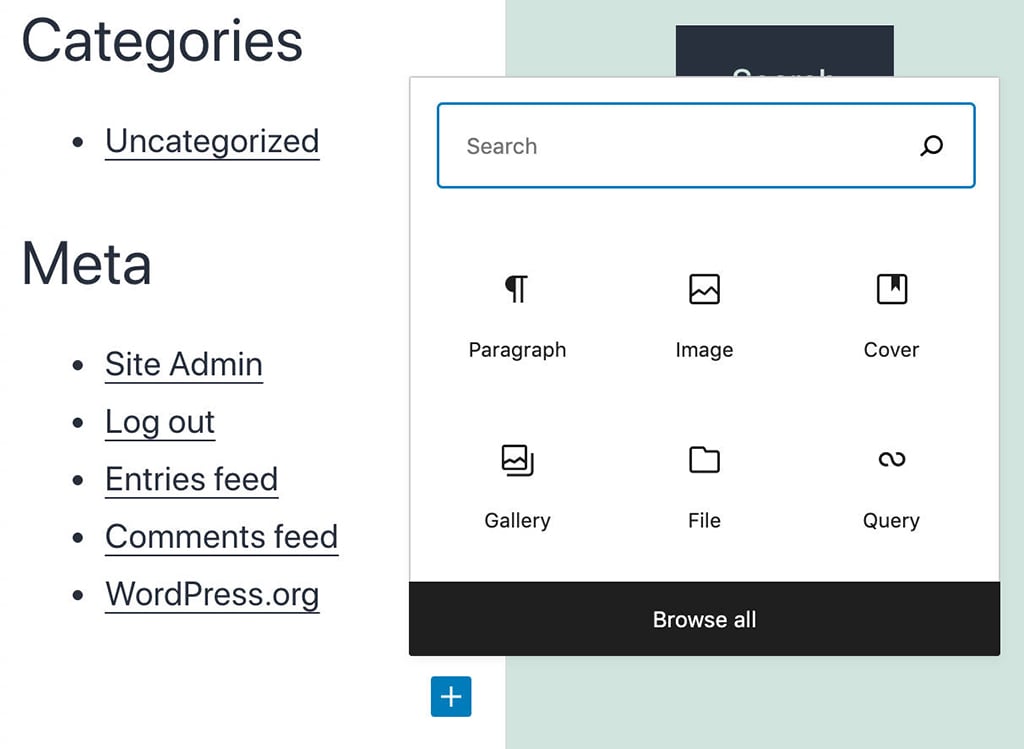The image size is (1024, 749).
Task: Select the Paragraph block icon
Action: [516, 289]
